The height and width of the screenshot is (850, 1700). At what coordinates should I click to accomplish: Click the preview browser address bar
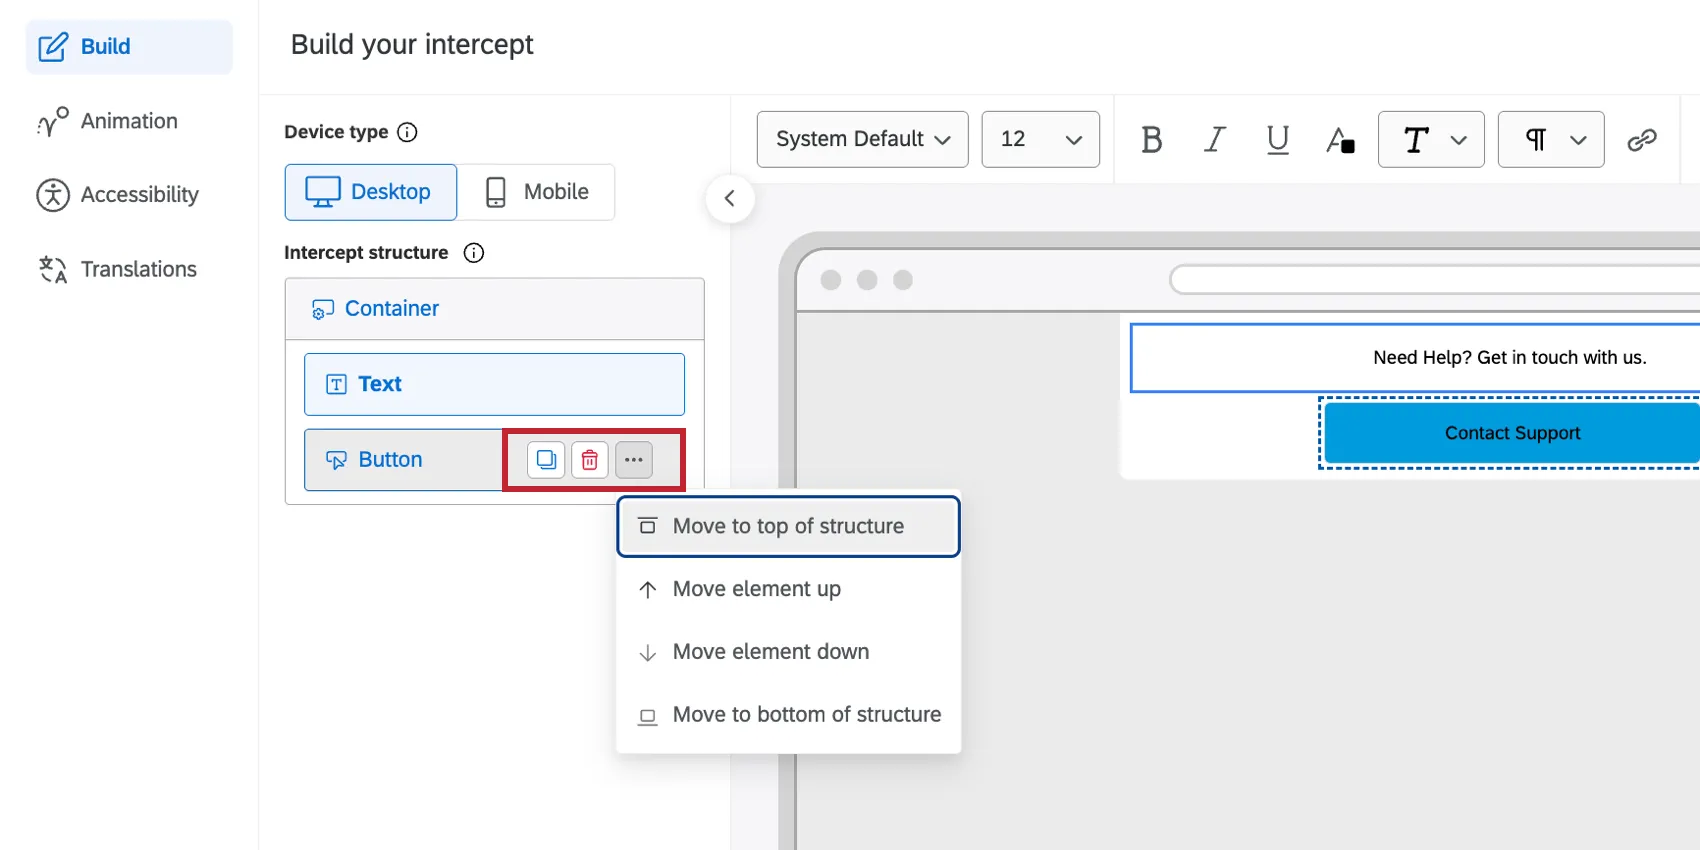tap(1435, 280)
